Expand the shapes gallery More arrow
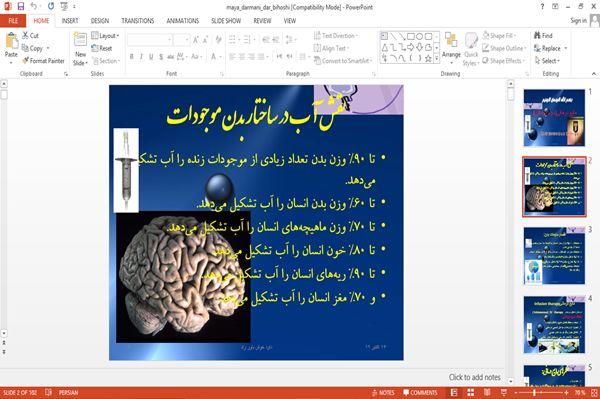This screenshot has width=600, height=399. click(437, 59)
